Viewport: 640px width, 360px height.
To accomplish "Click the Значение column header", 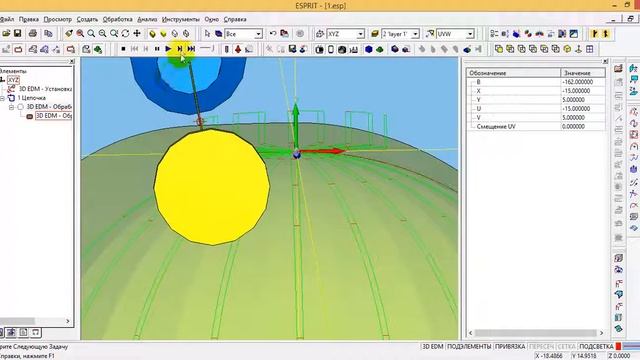I will pos(583,73).
